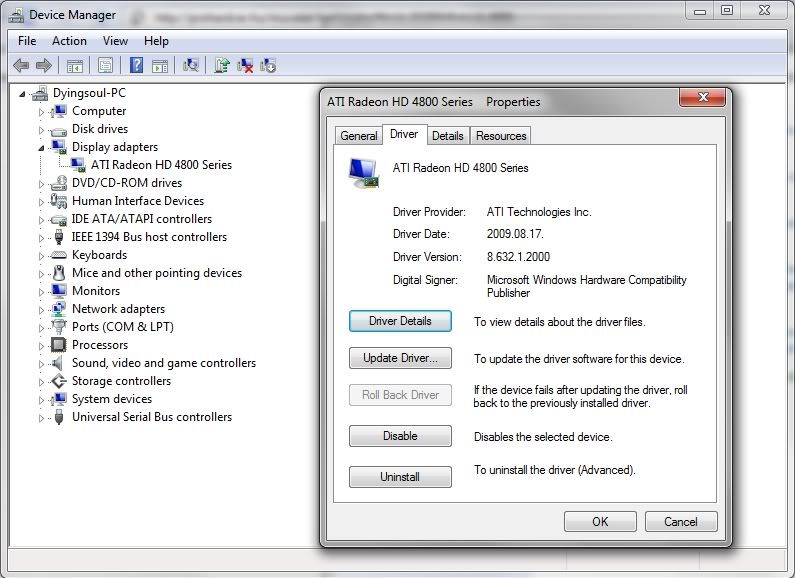Screen dimensions: 795x578
Task: Click the Forward arrow in the toolbar
Action: point(45,65)
